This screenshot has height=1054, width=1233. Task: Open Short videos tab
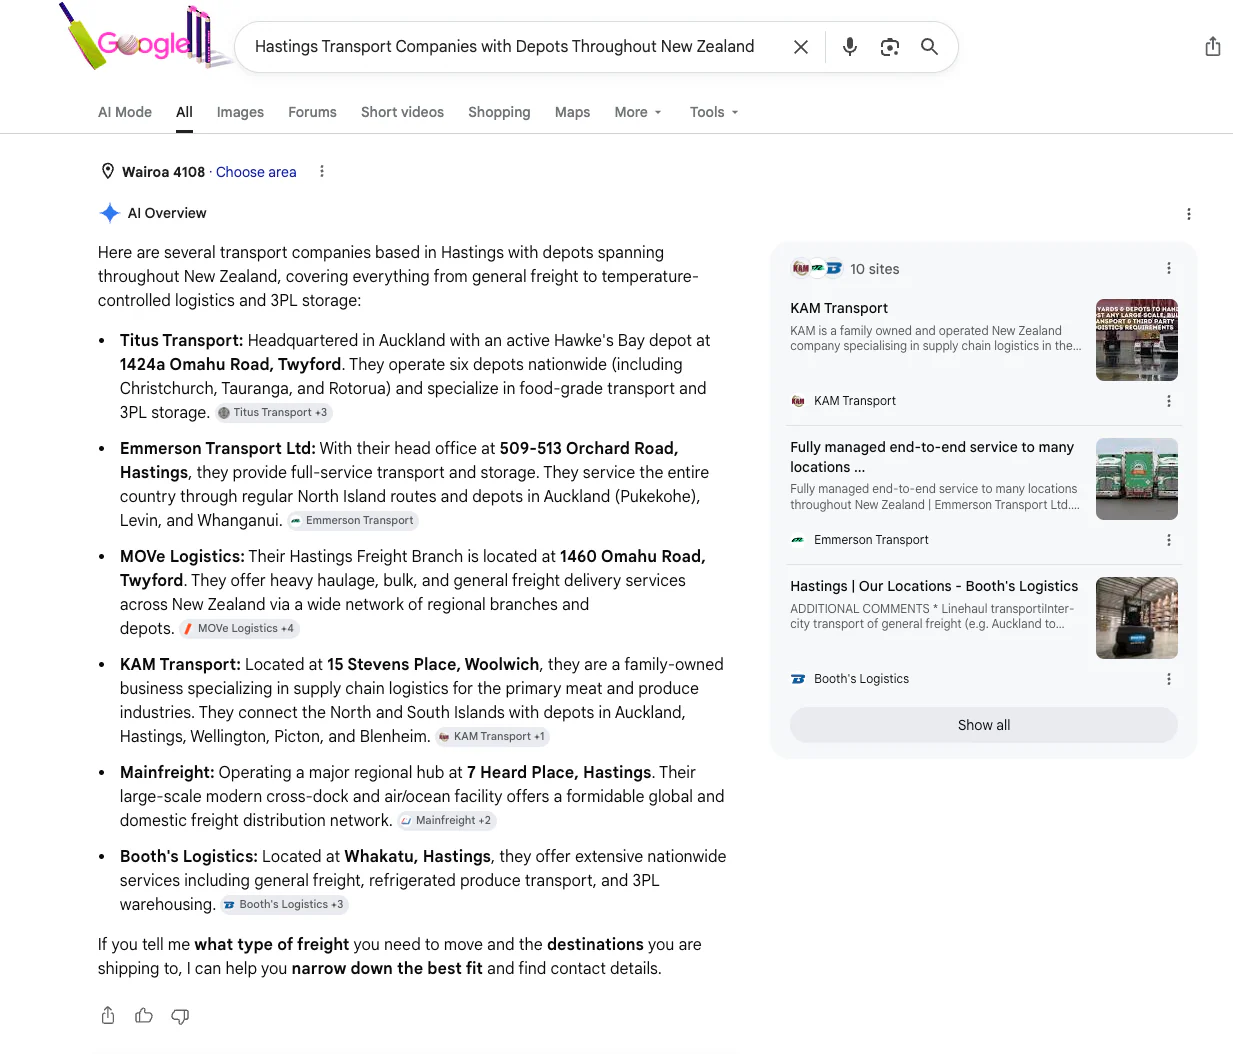[402, 112]
